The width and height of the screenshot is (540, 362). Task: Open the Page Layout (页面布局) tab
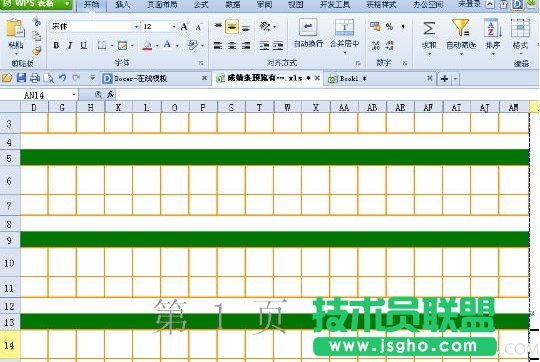click(162, 5)
